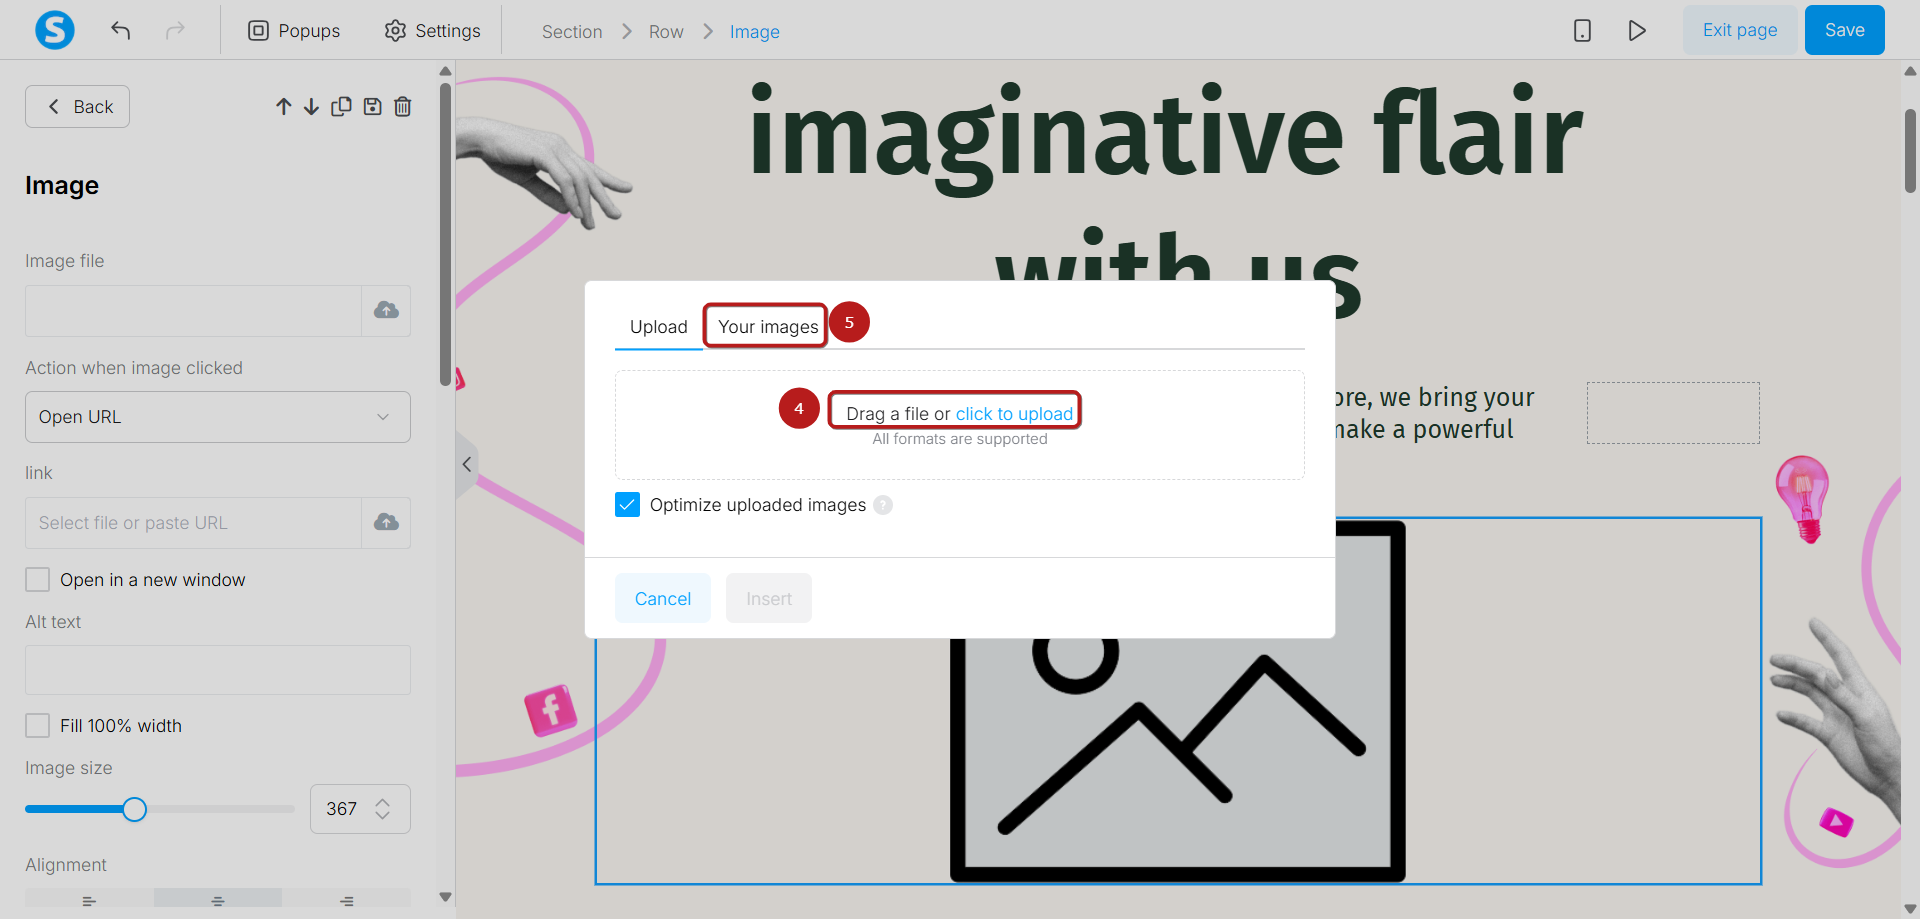Move the image element up

point(284,106)
